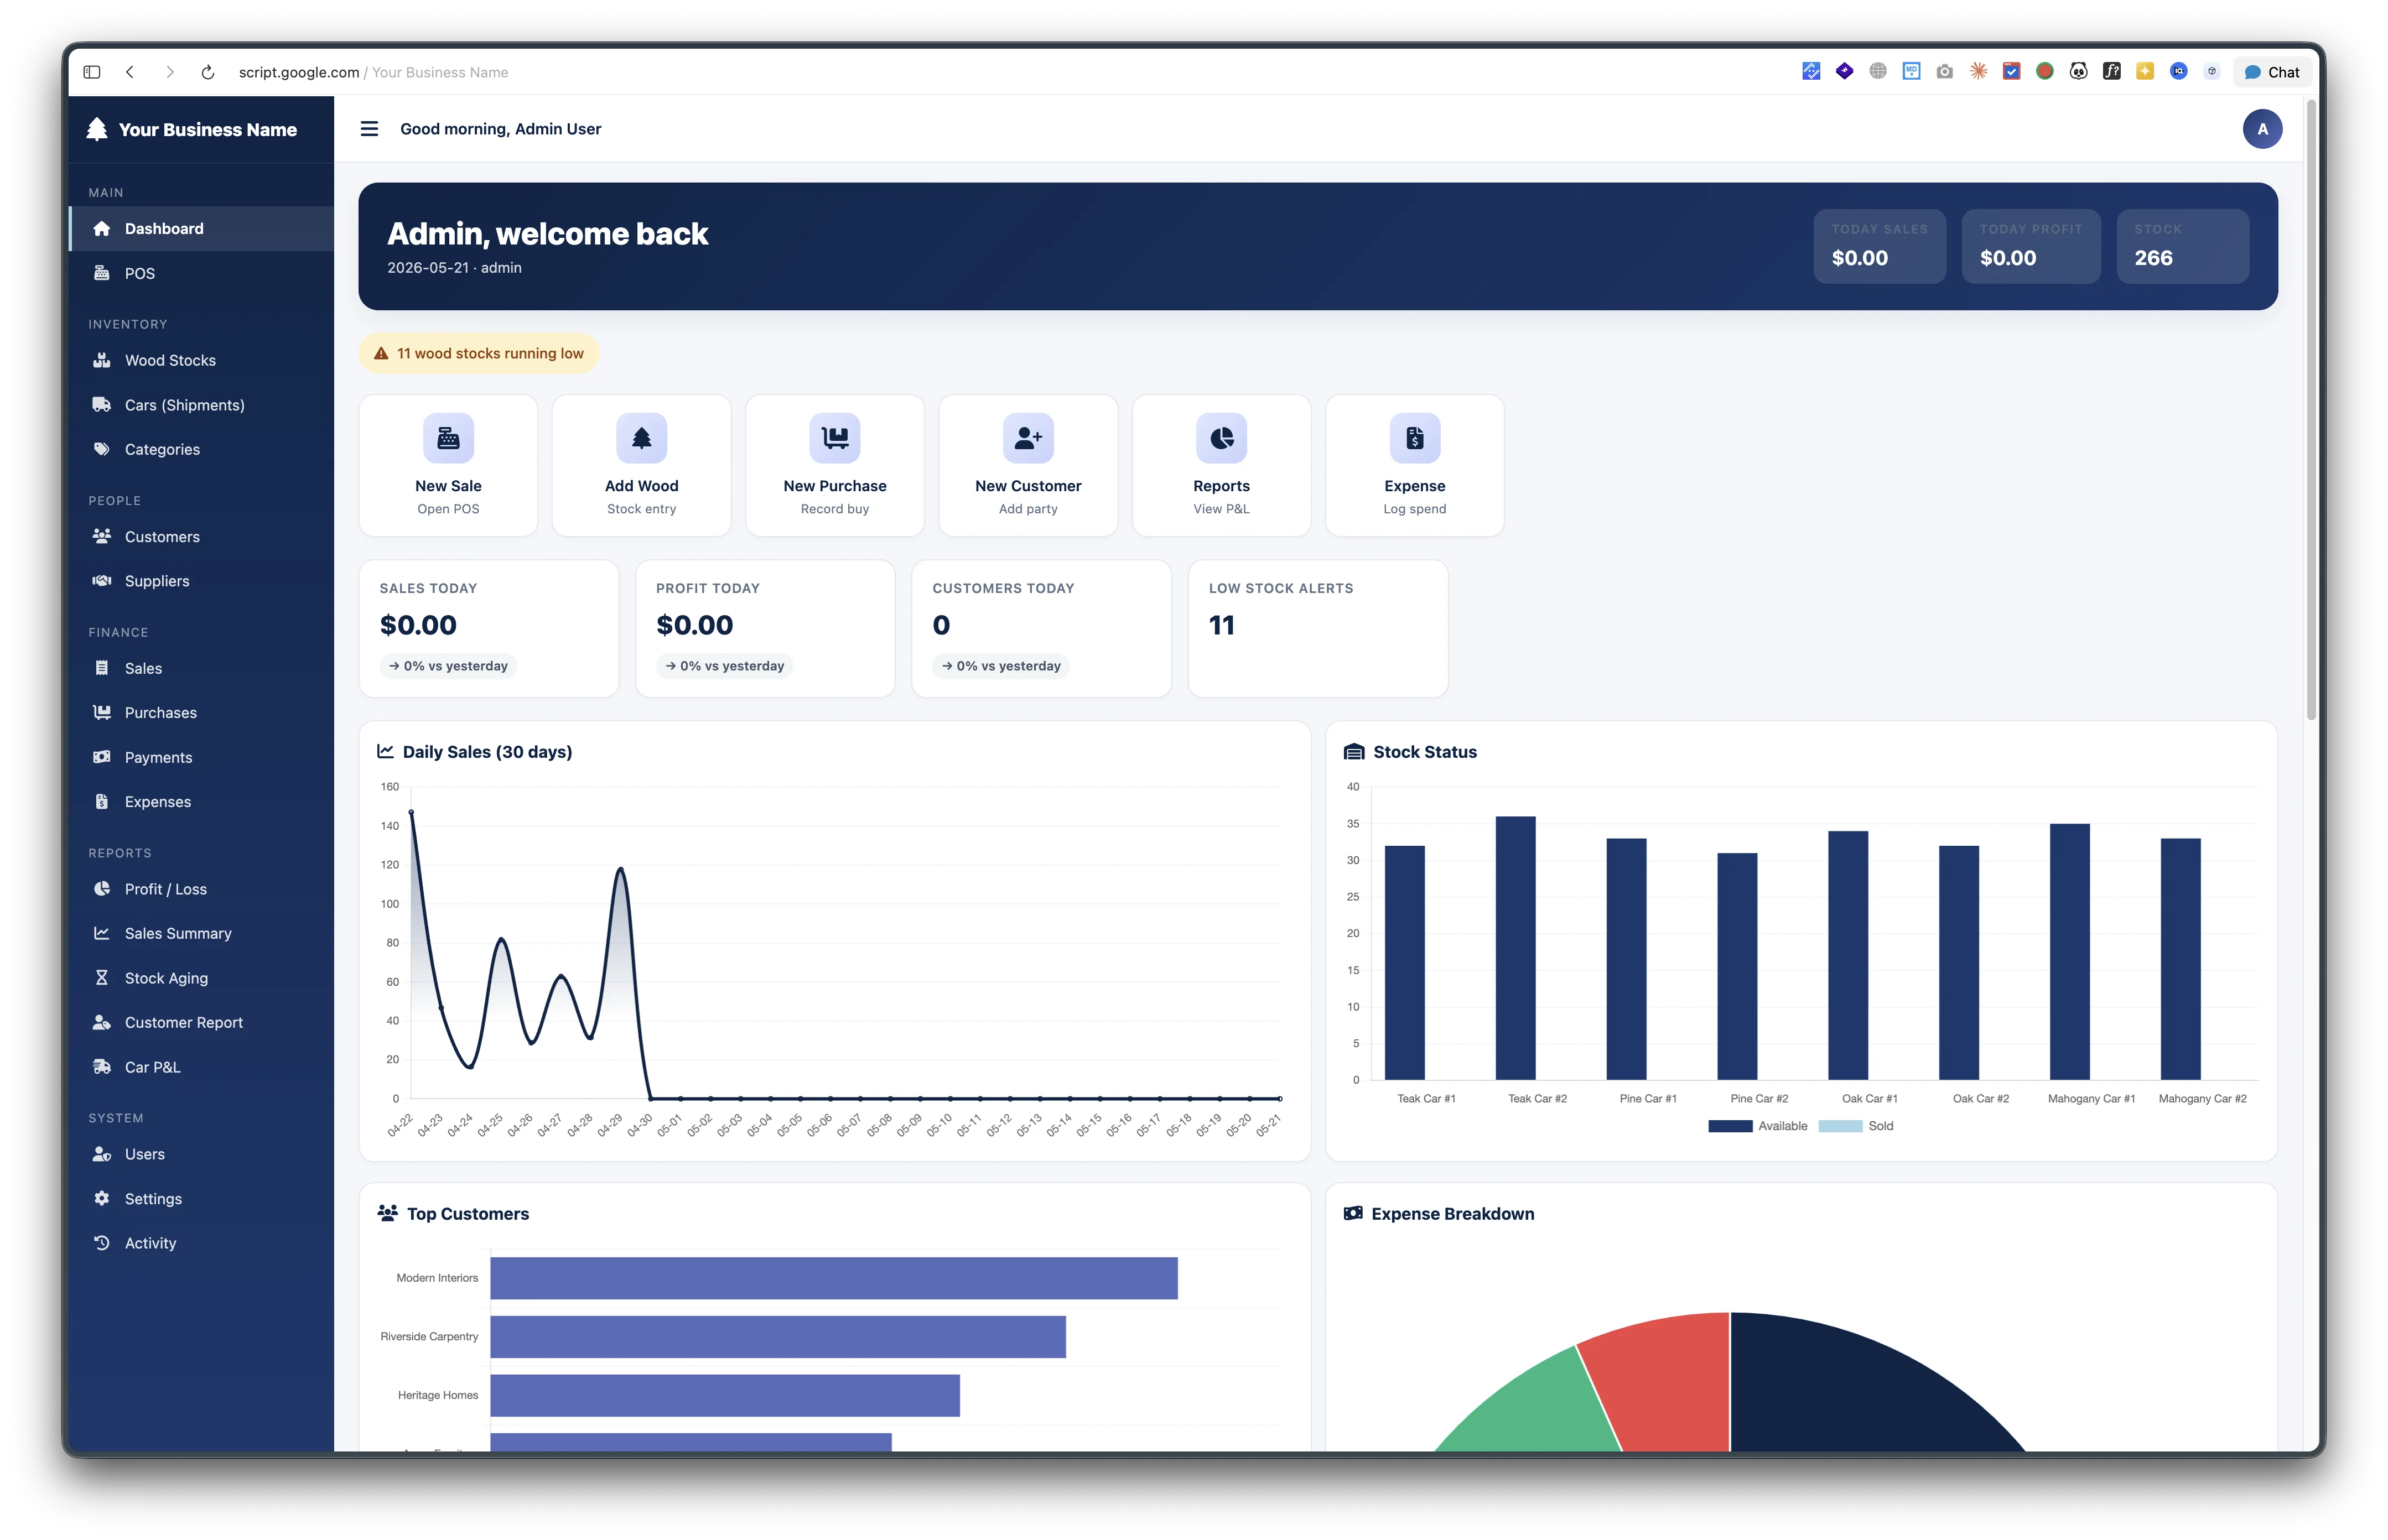Click the hourglass icon next to Stock Aging

(x=101, y=978)
